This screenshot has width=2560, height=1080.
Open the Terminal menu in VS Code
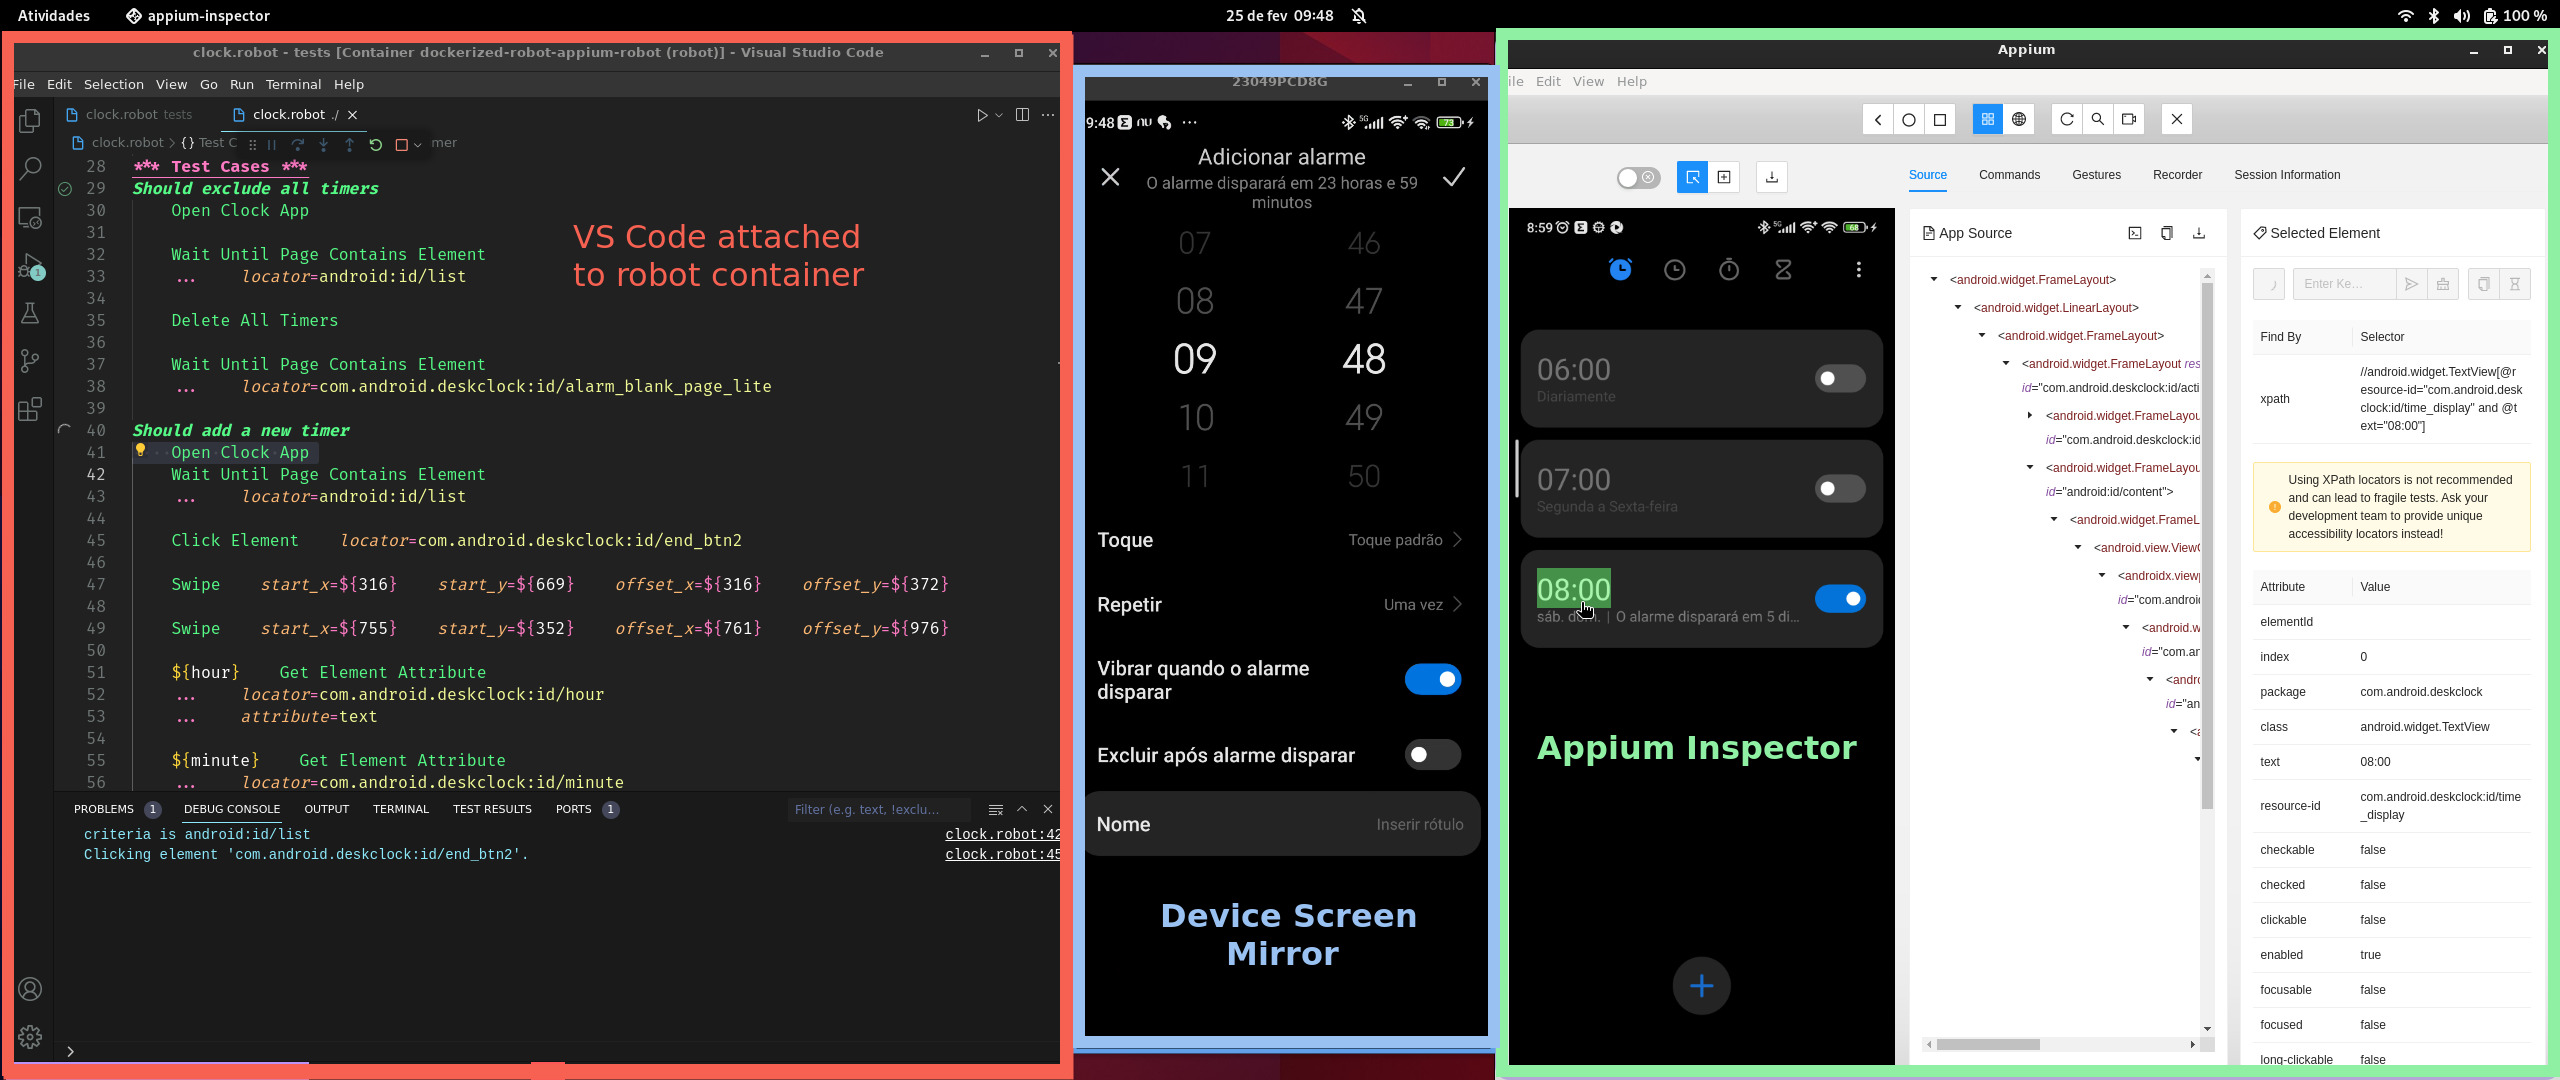click(x=293, y=85)
